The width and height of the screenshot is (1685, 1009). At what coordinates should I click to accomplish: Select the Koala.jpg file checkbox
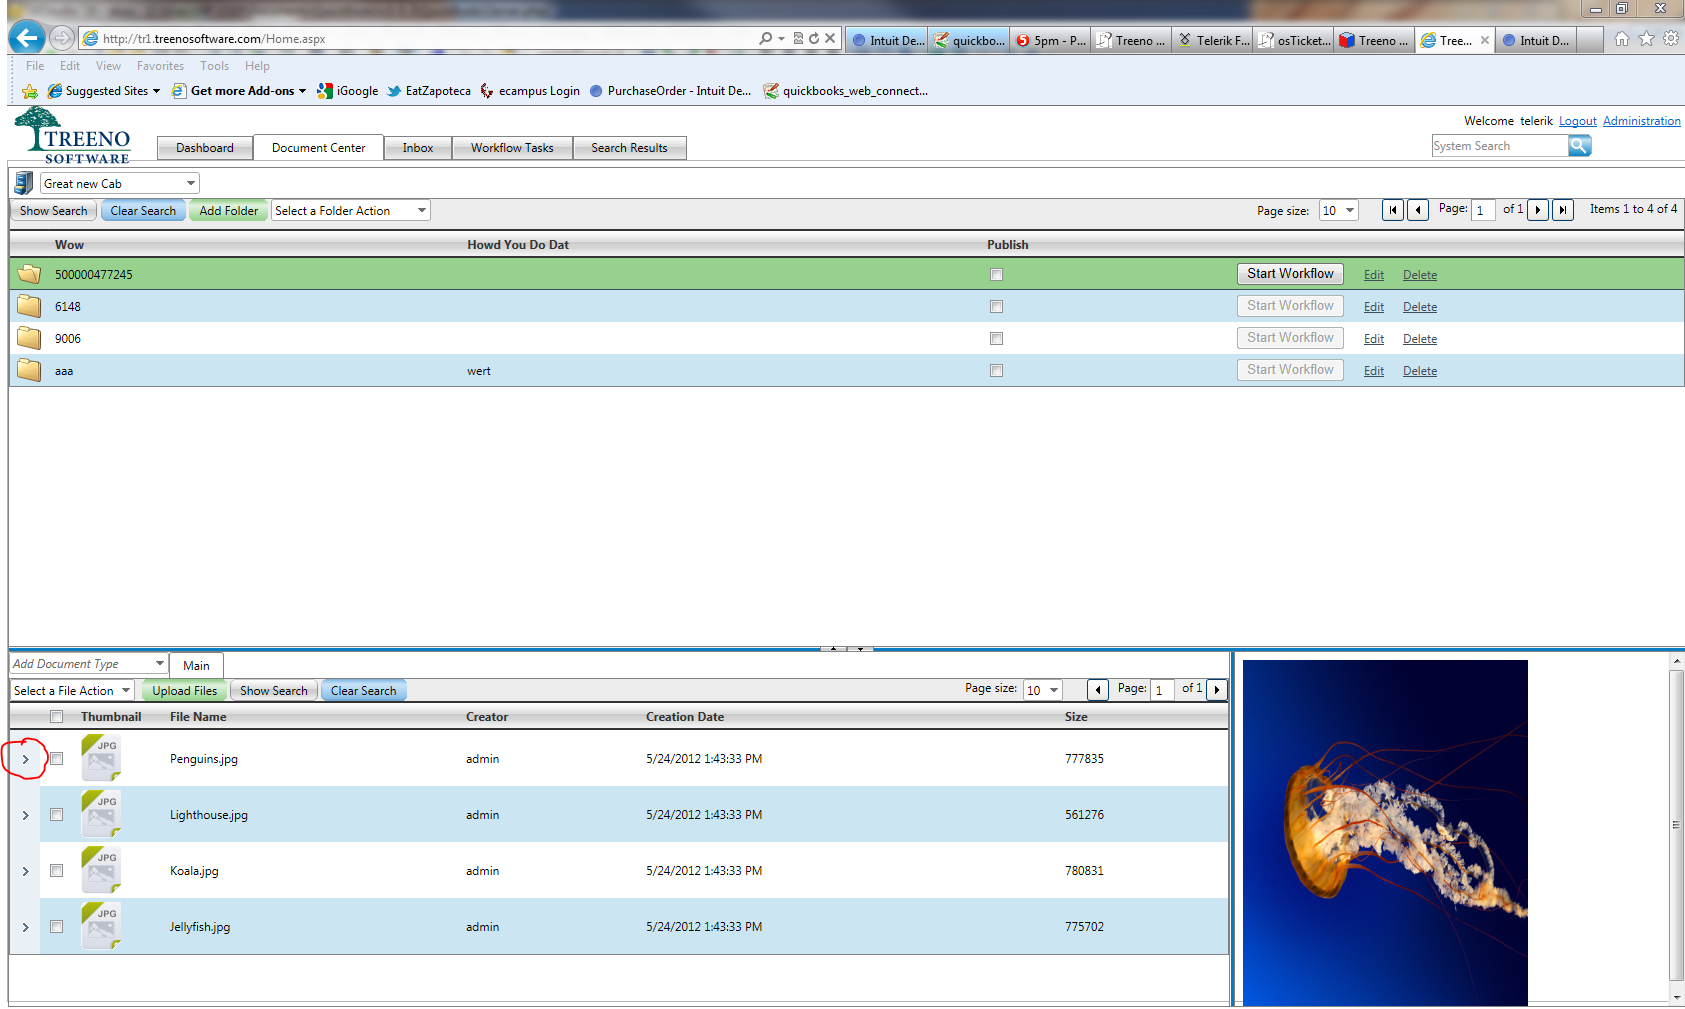pos(57,871)
